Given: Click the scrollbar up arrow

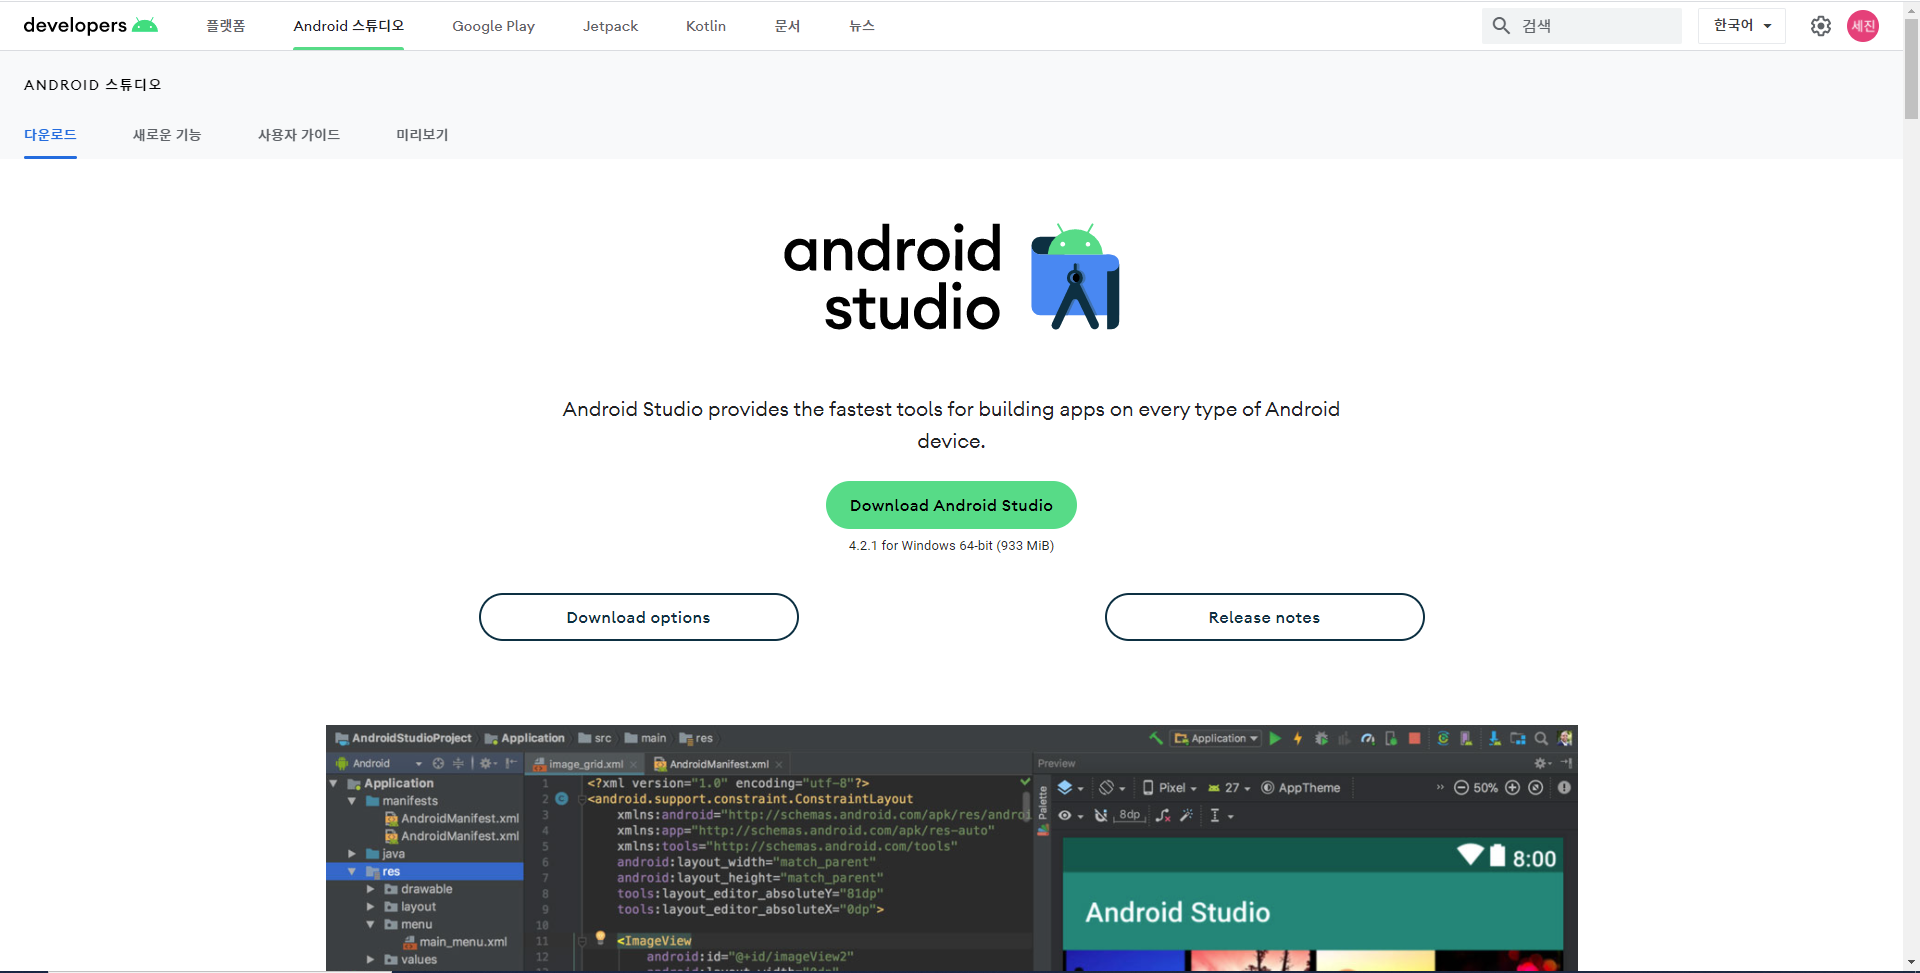Looking at the screenshot, I should pos(1911,8).
